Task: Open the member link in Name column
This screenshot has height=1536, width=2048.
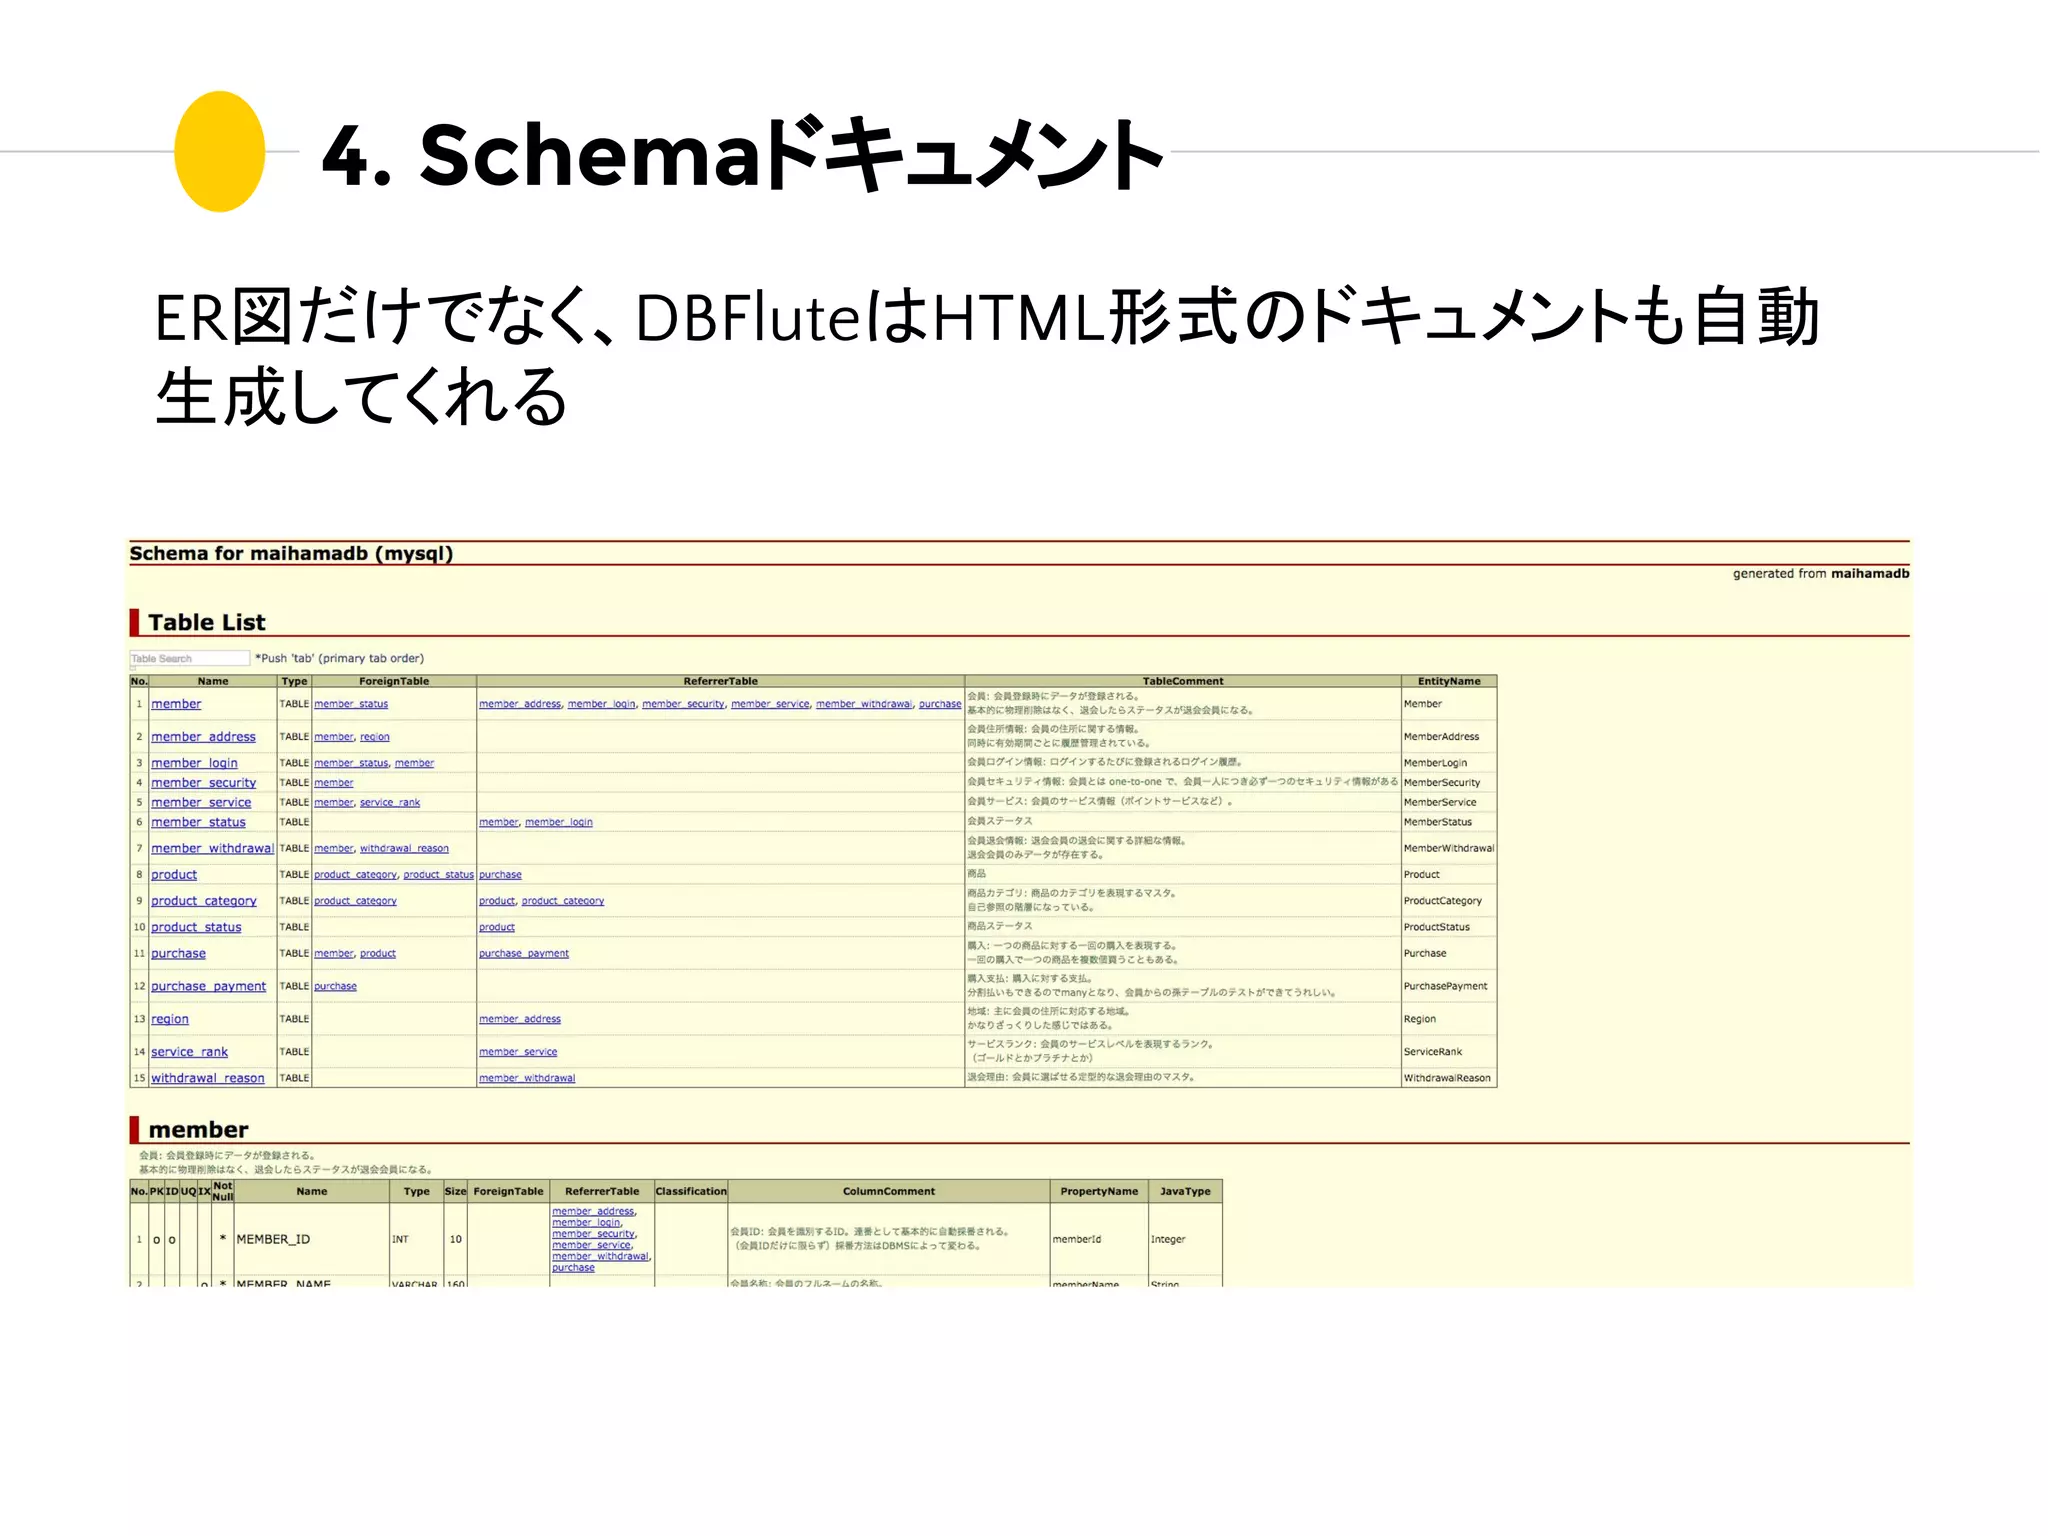Action: point(176,704)
